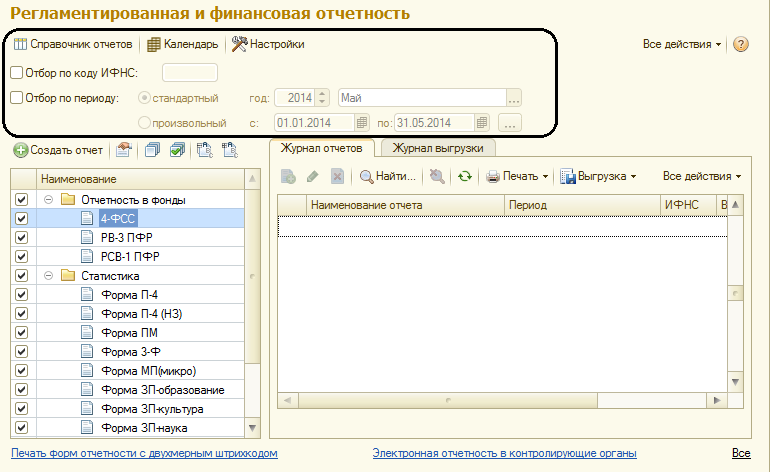770x472 pixels.
Task: Open Электронная отчетность в контролирующие органы link
Action: click(504, 453)
